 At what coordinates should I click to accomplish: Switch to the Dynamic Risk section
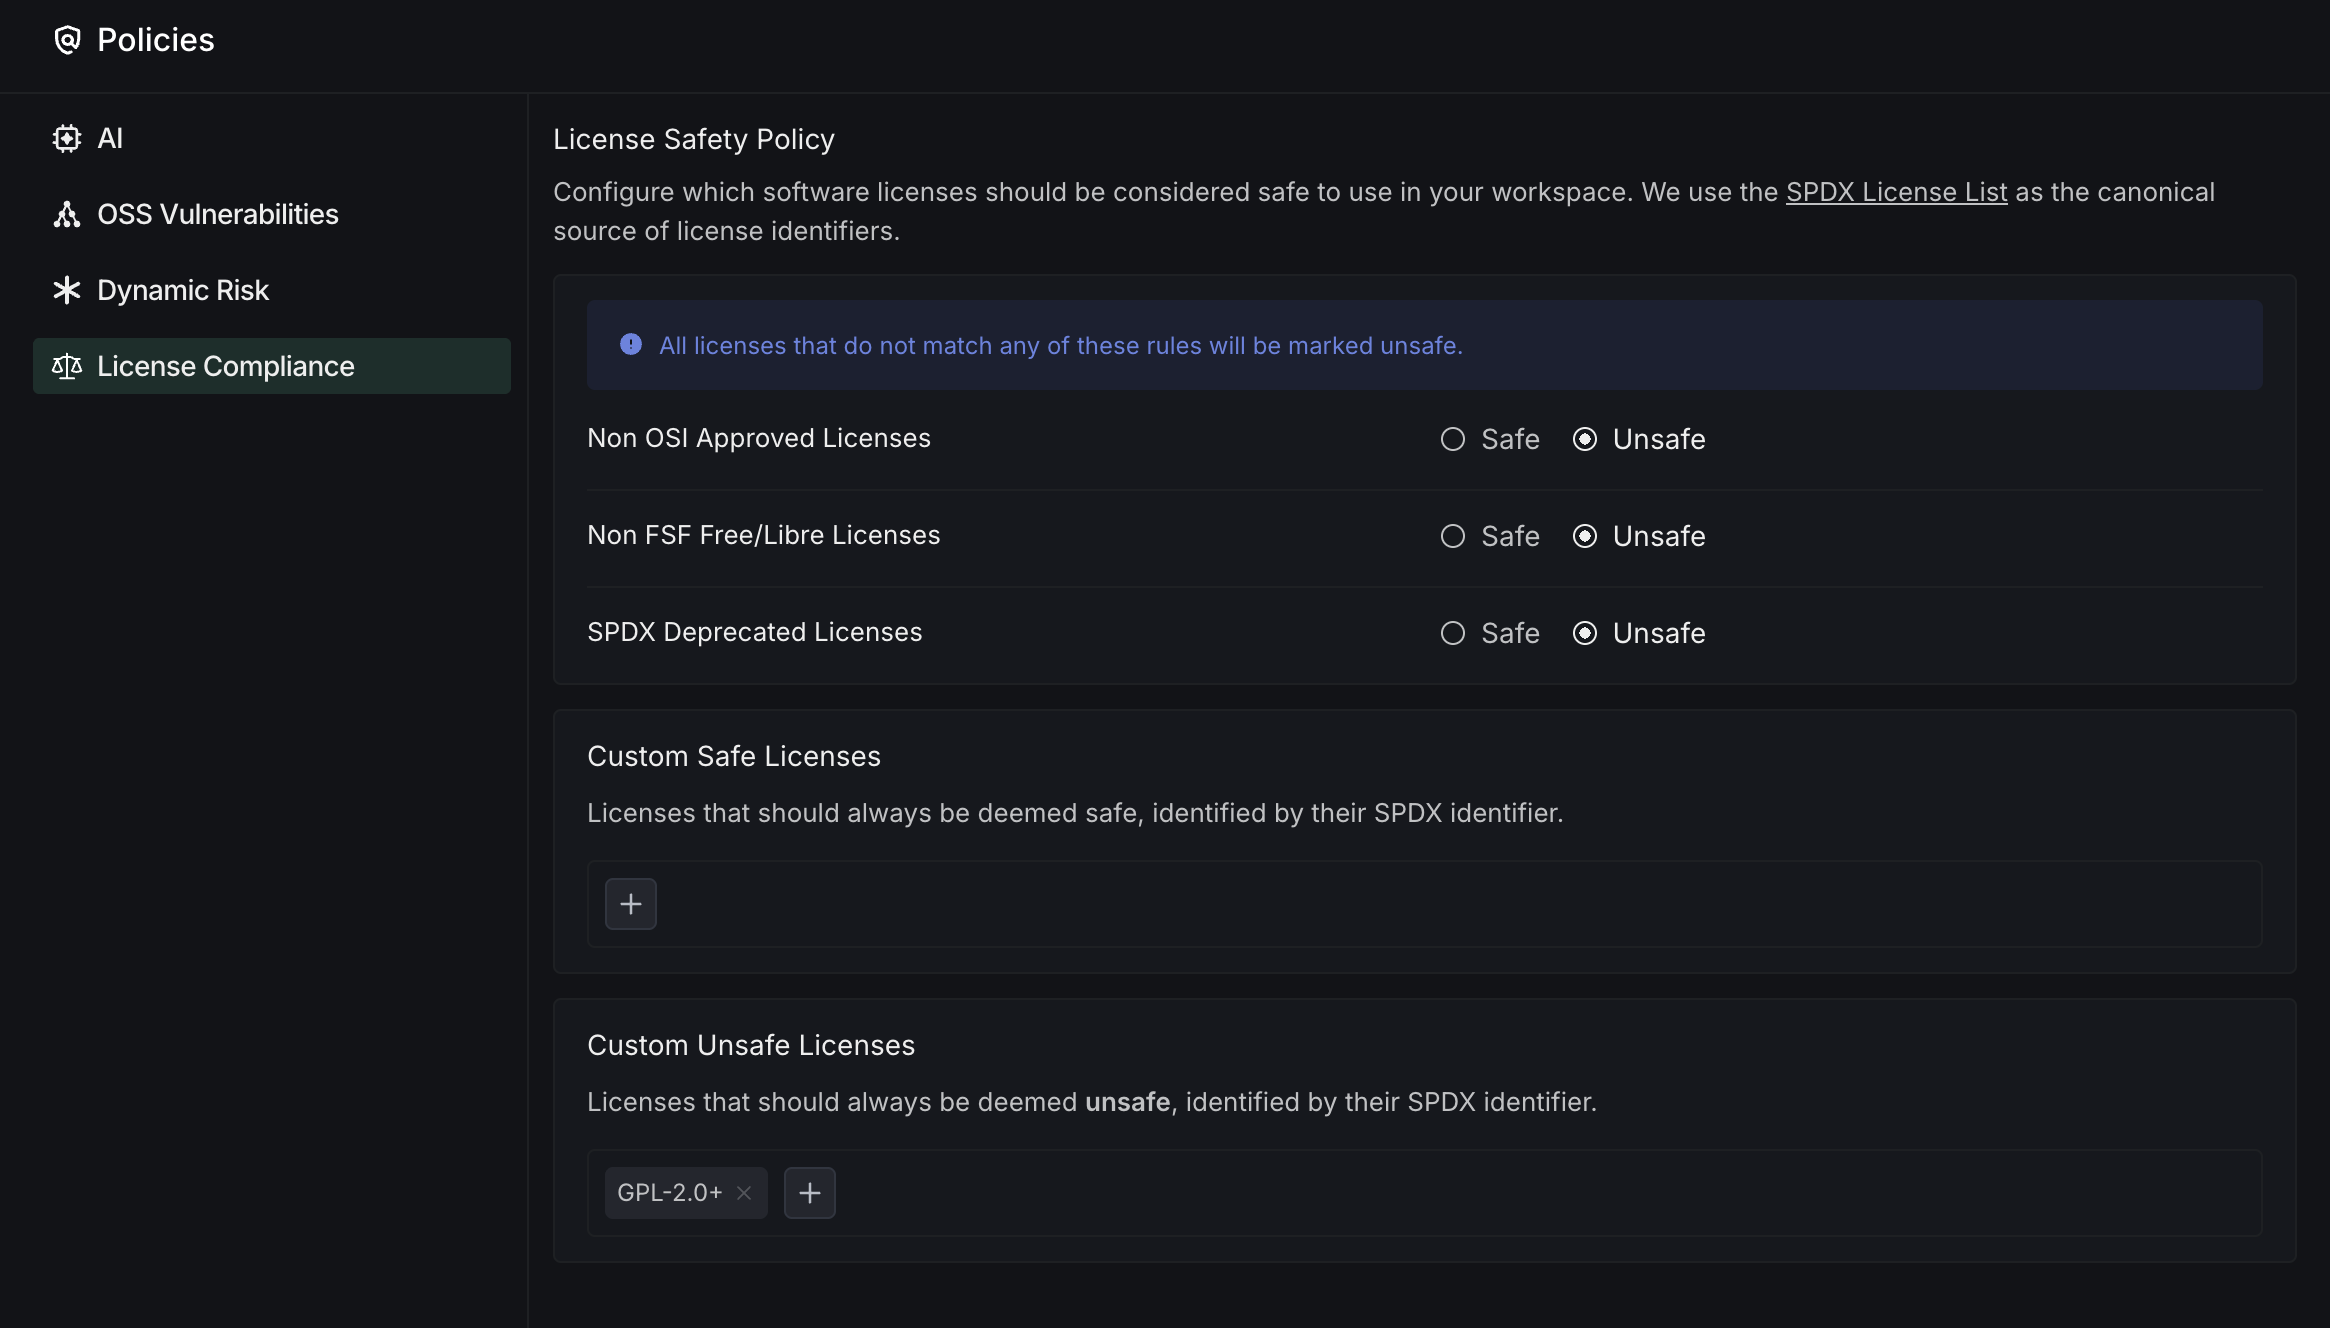183,290
